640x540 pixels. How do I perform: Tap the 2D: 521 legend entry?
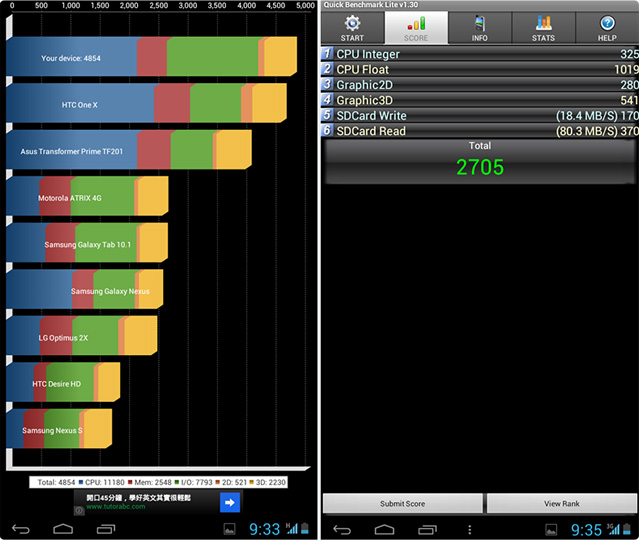pos(231,482)
